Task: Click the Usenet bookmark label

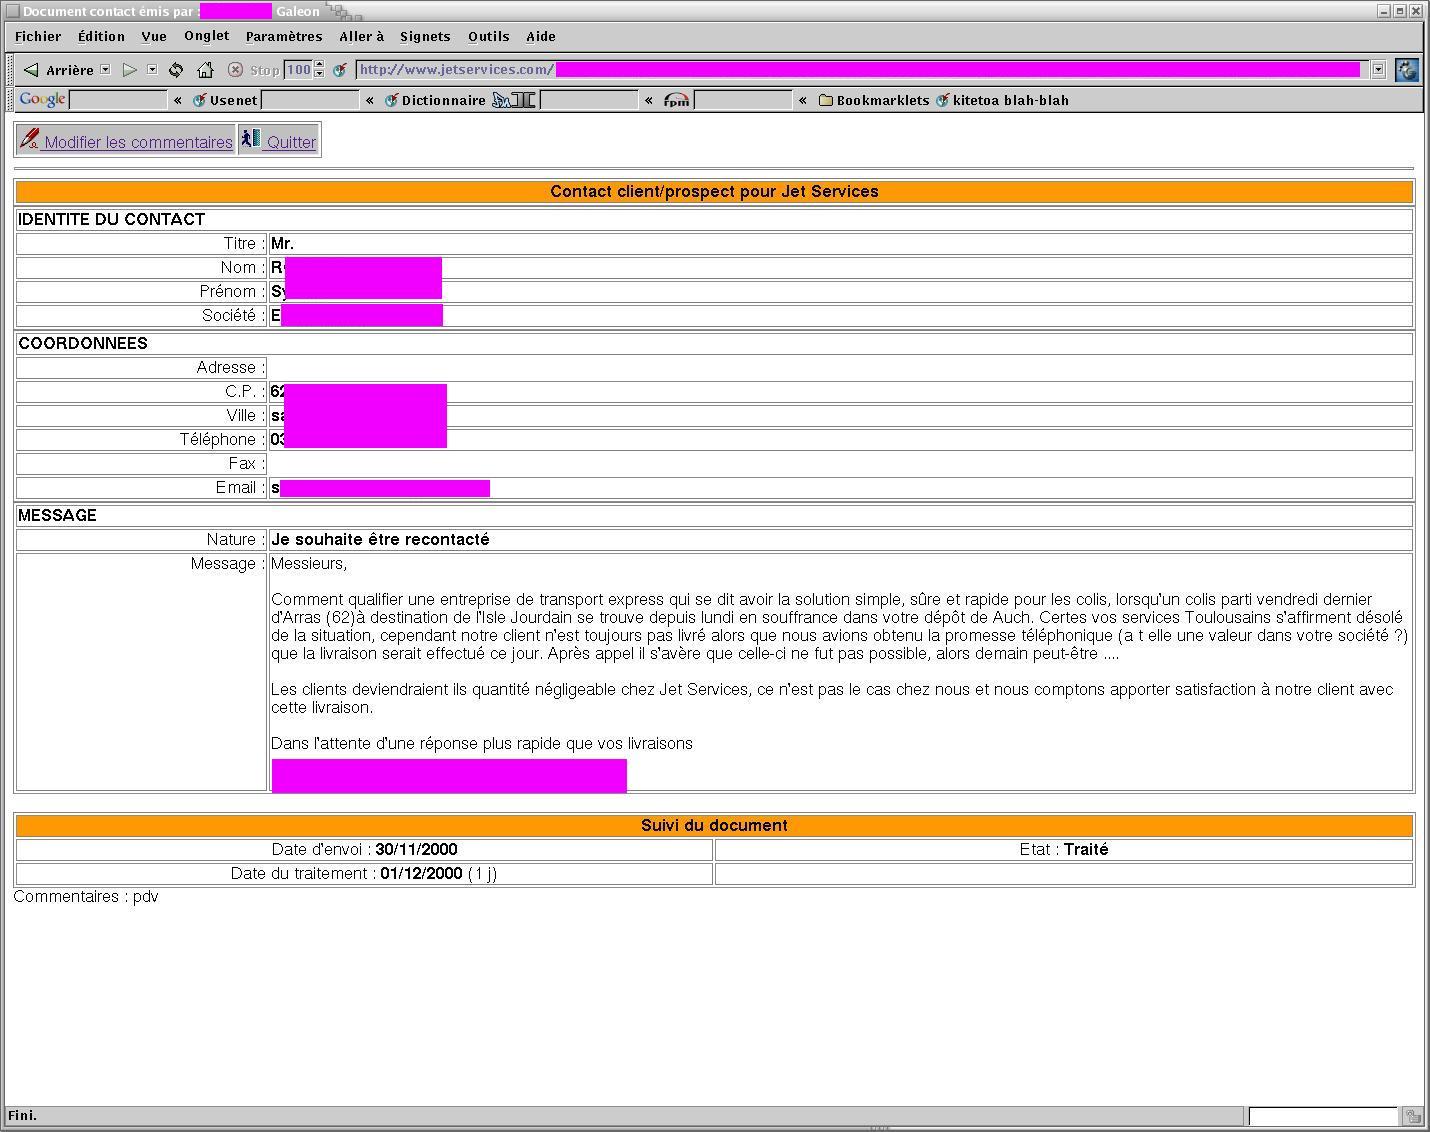Action: point(233,101)
